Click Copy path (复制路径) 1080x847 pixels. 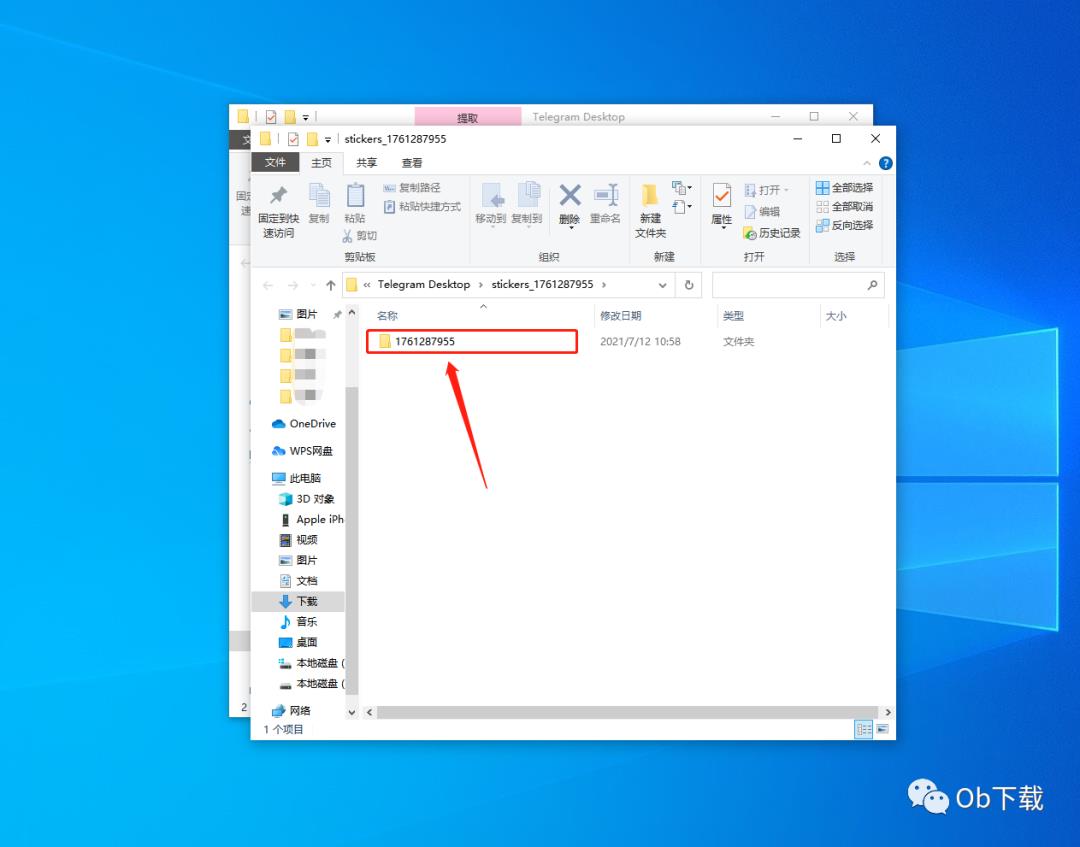pos(412,187)
